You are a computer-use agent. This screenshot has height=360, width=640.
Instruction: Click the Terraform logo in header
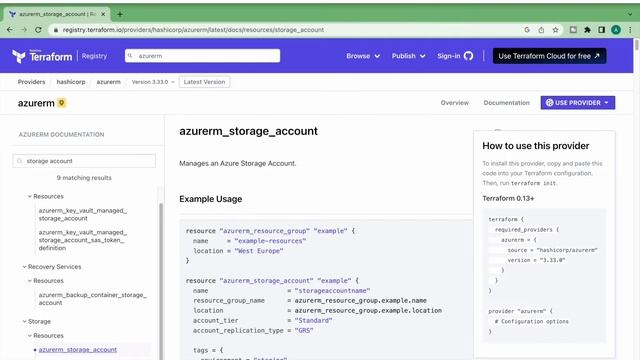click(x=42, y=56)
